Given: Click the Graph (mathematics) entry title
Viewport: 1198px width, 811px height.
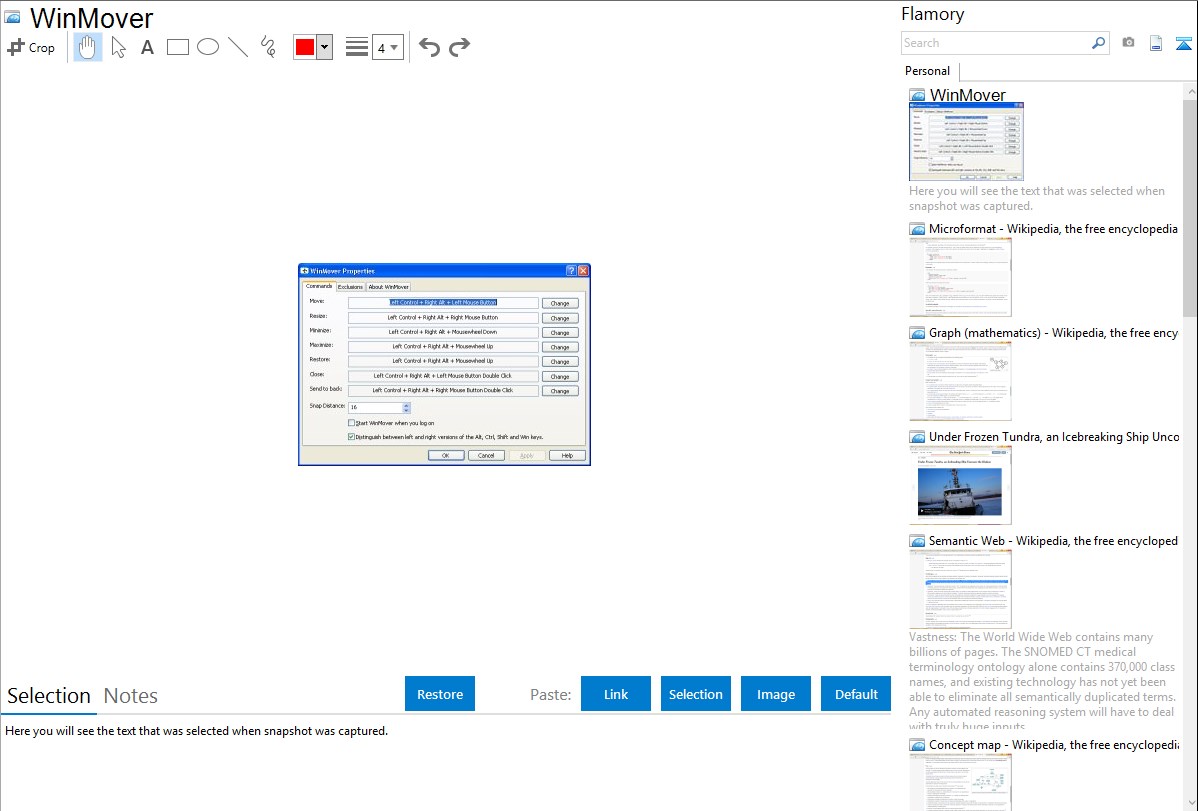Looking at the screenshot, I should coord(1053,333).
